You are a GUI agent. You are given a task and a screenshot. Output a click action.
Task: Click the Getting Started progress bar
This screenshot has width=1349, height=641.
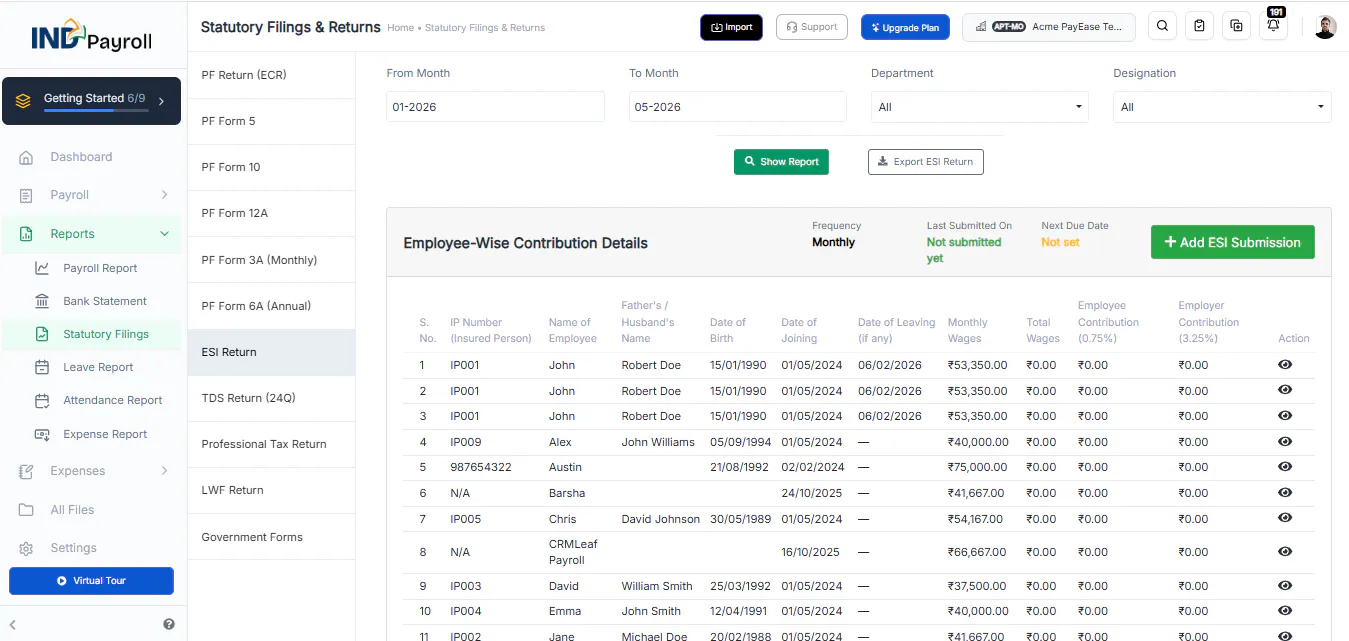[96, 110]
